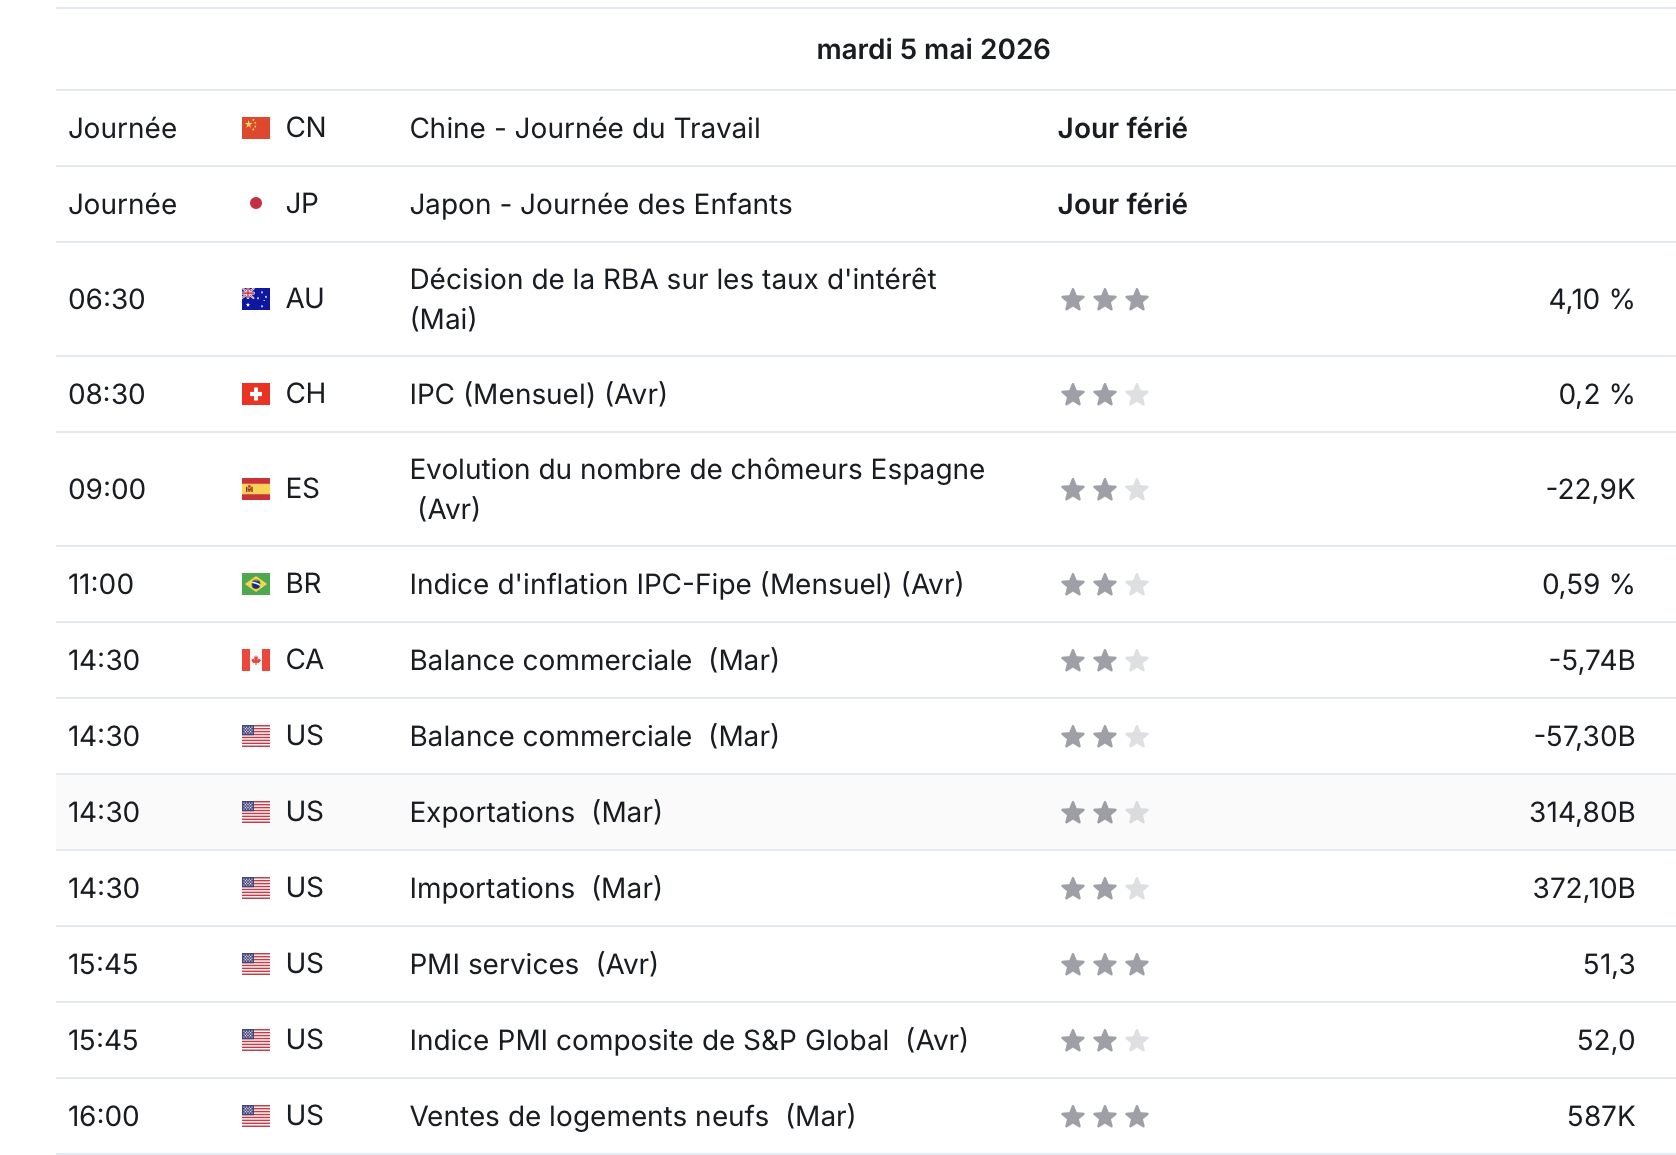Click the Spain flag icon
Viewport: 1676px width, 1155px height.
pos(256,489)
